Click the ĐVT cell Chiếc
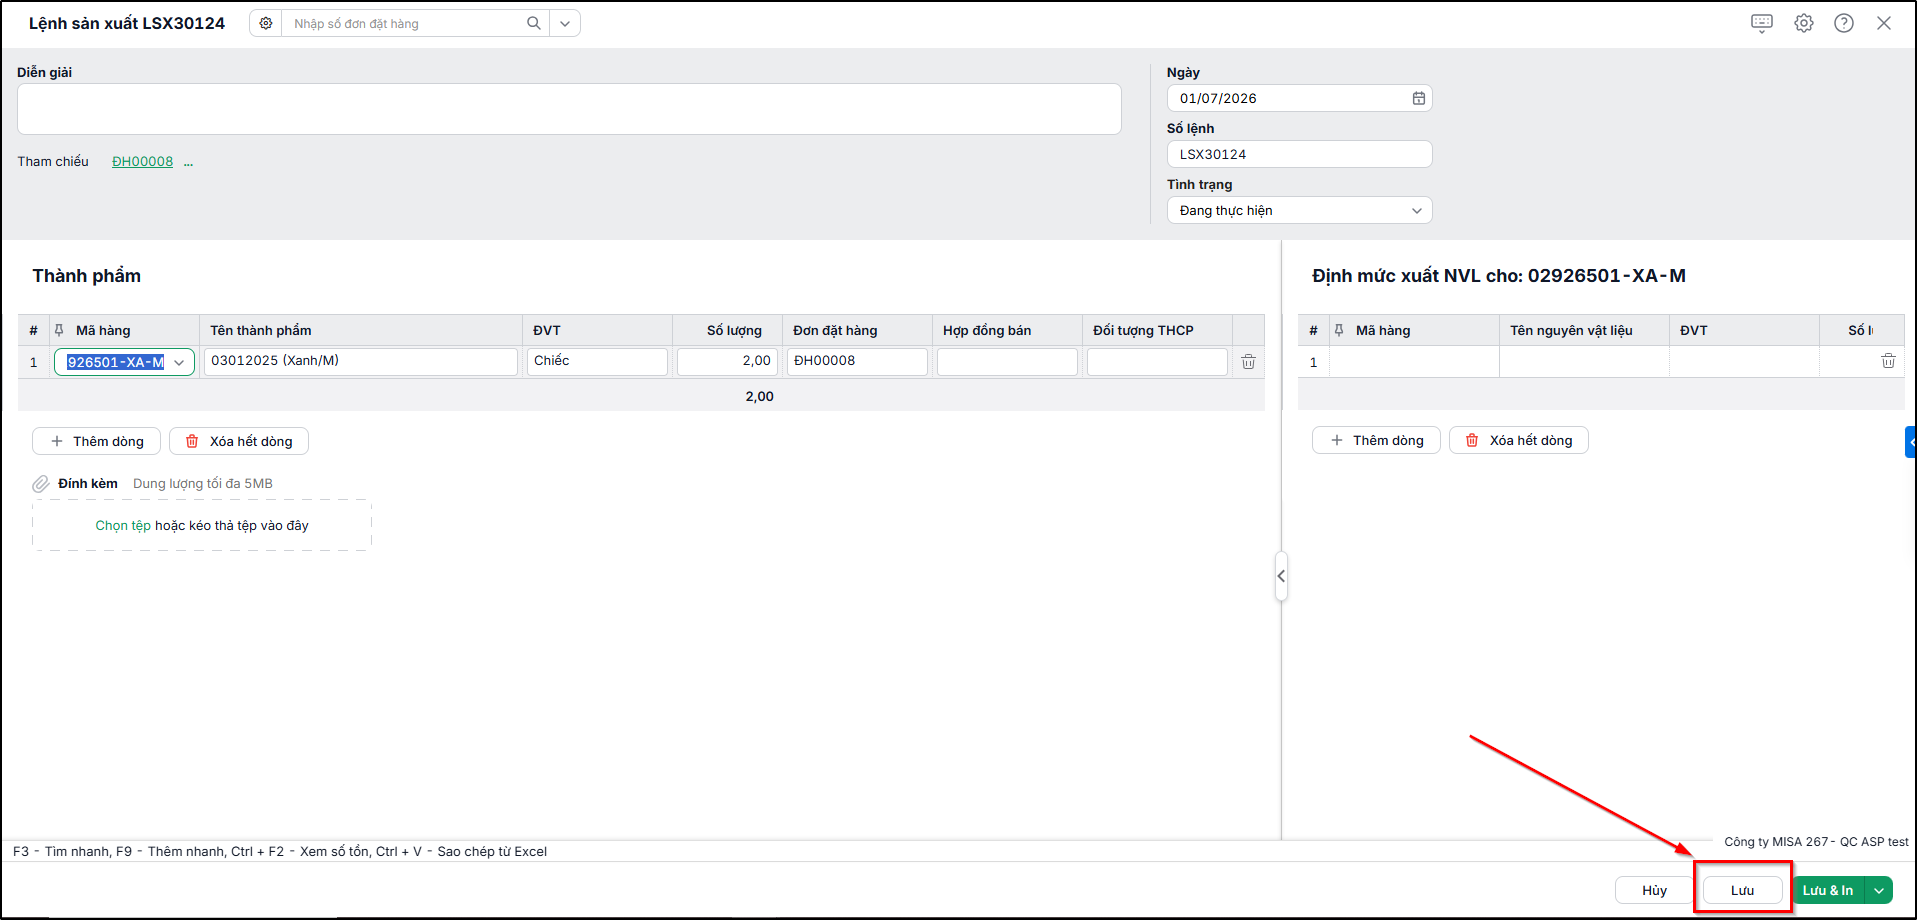Screen dimensions: 1917x920 click(x=597, y=361)
